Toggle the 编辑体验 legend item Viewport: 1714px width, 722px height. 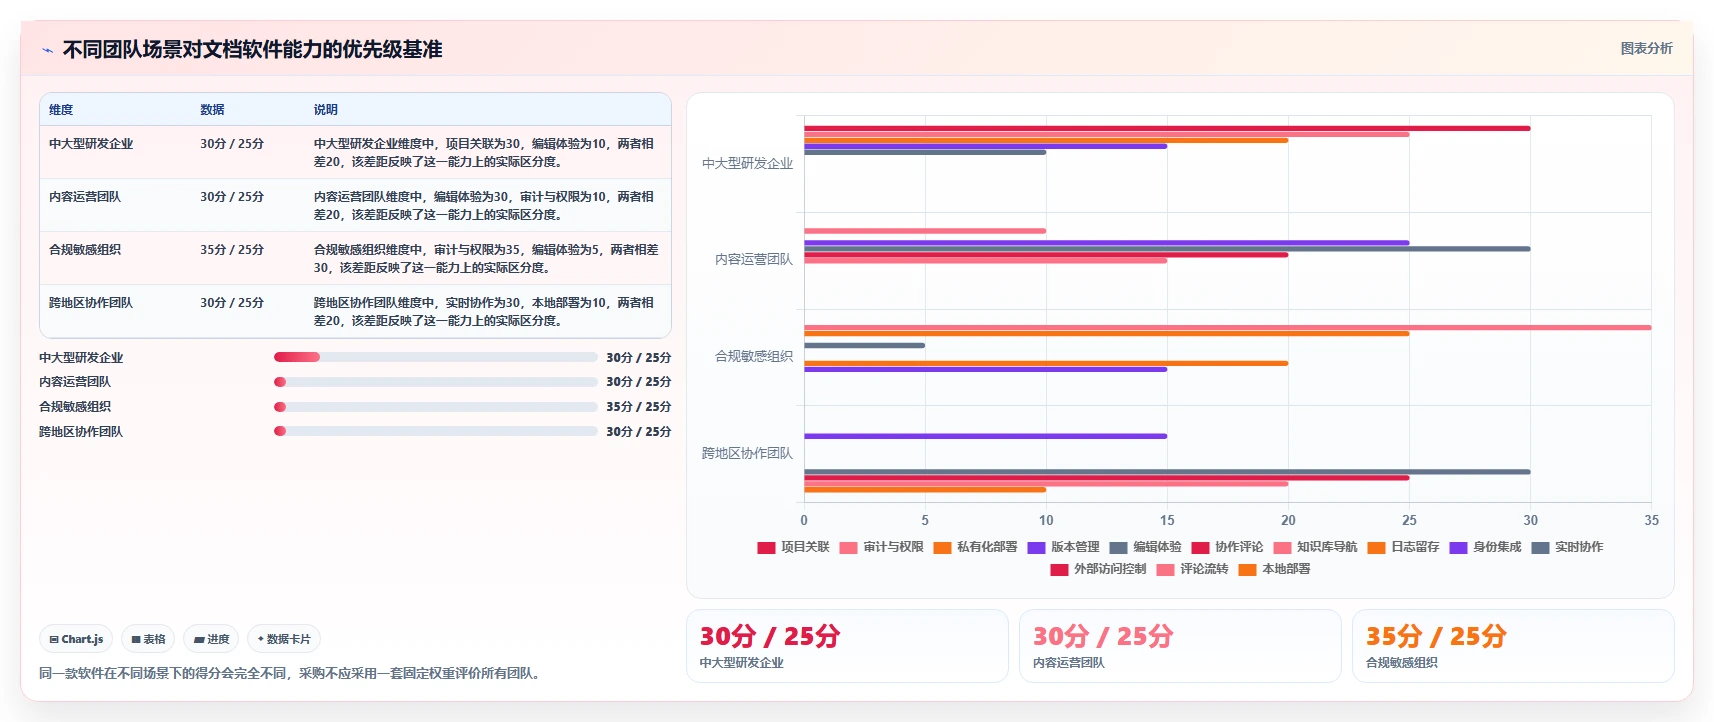pos(1145,547)
